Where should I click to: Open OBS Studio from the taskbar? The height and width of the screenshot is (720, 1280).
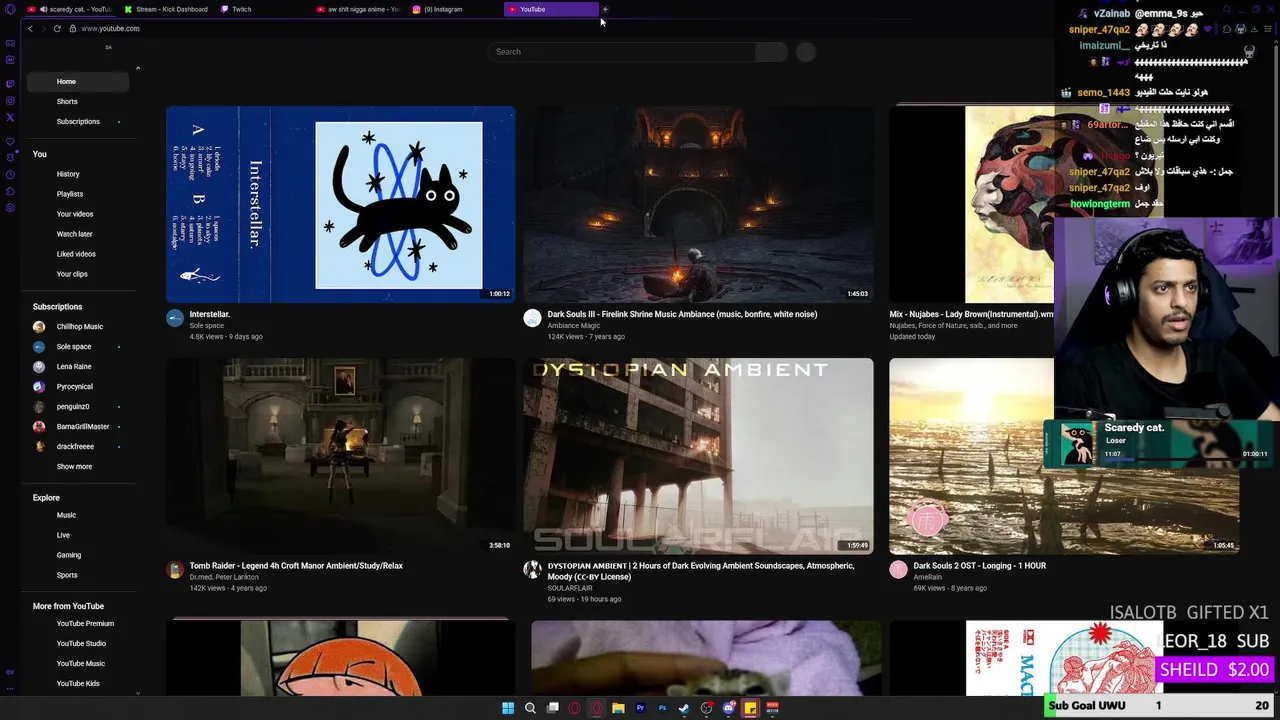point(706,708)
